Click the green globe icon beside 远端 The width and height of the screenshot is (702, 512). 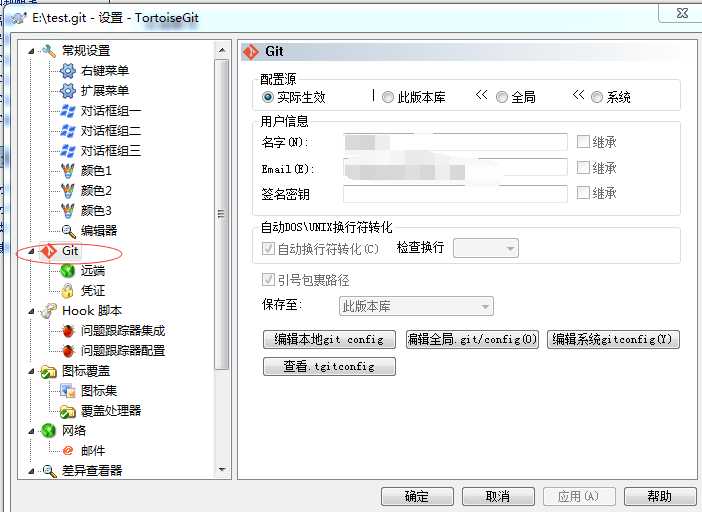(x=68, y=271)
